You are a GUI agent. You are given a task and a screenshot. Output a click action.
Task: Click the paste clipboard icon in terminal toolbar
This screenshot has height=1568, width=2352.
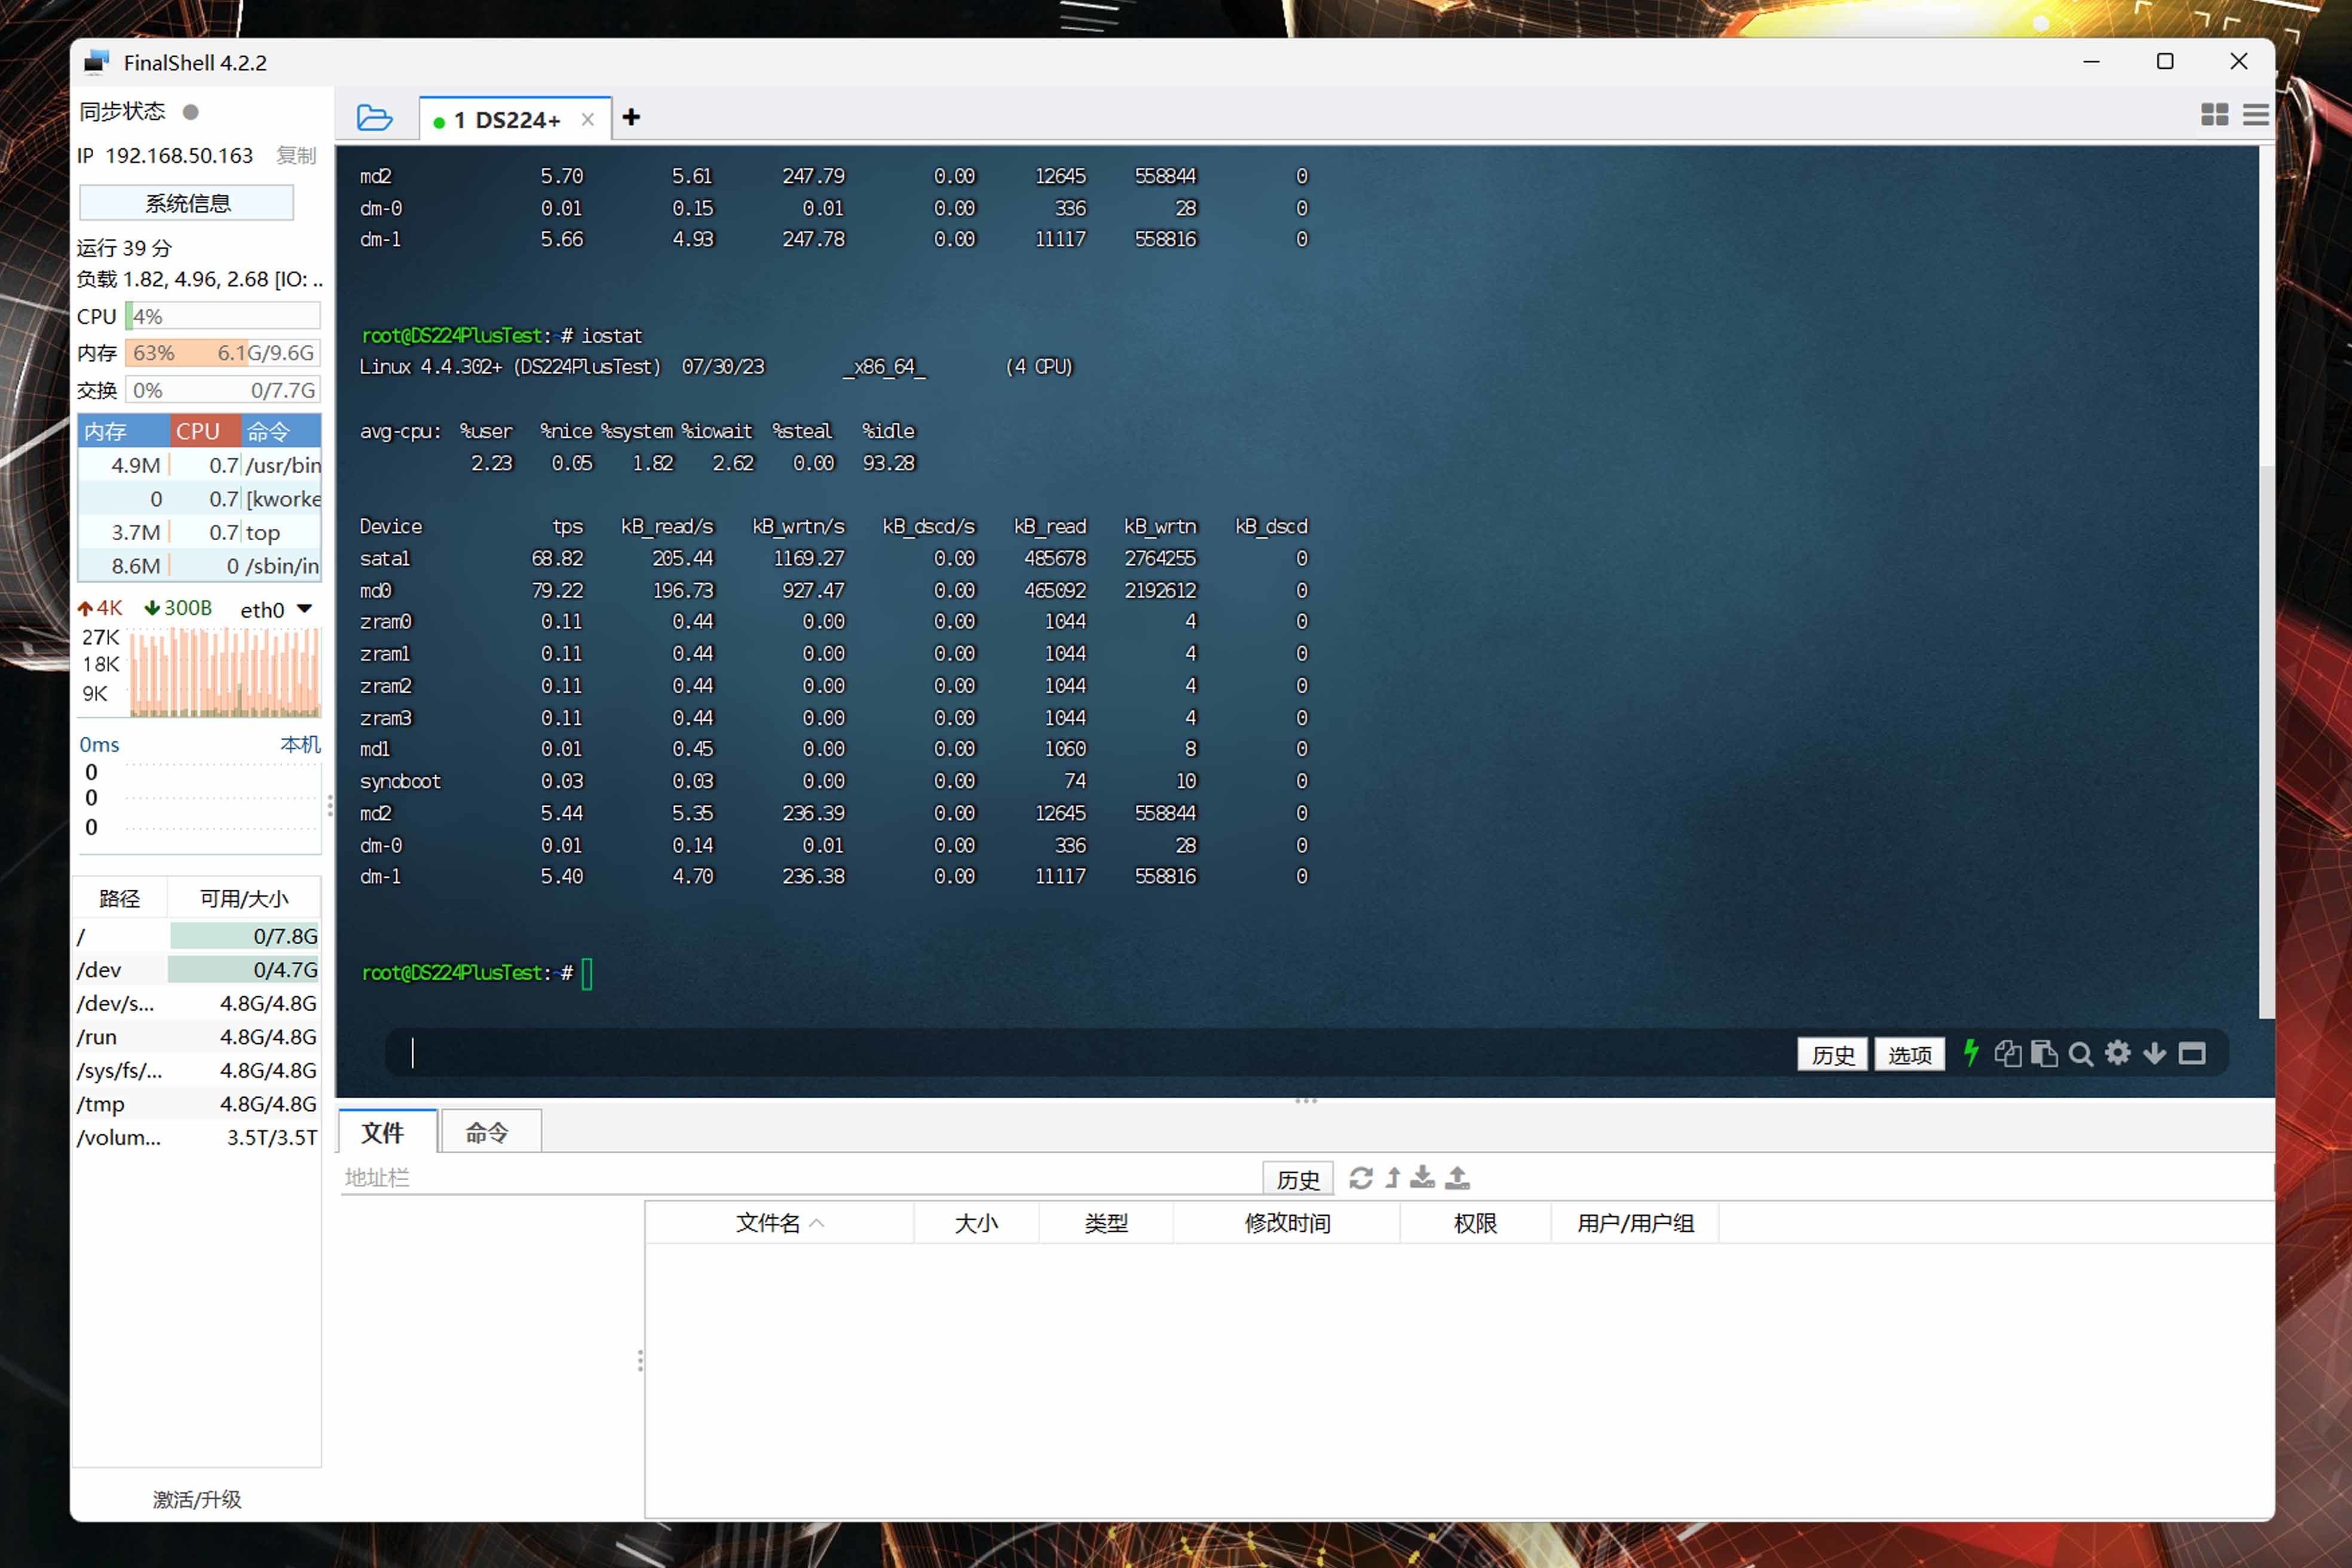2044,1053
